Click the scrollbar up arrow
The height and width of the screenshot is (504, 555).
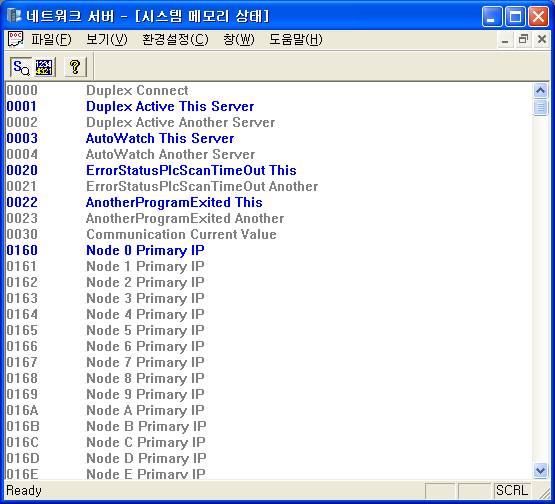pos(540,91)
